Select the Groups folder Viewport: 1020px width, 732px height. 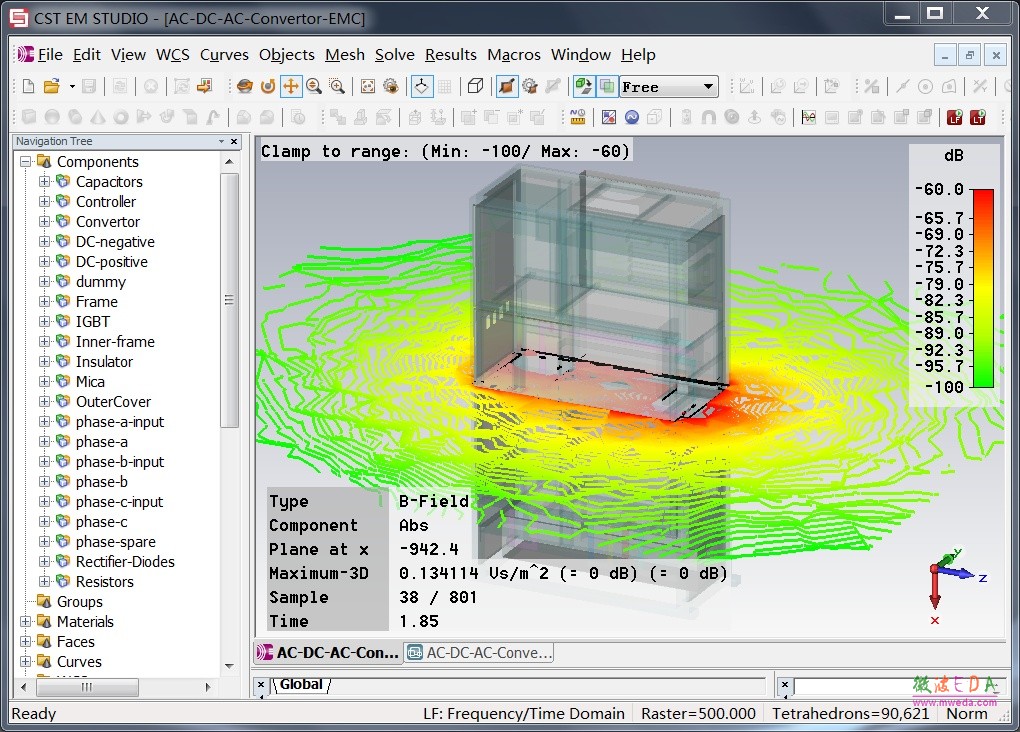79,602
